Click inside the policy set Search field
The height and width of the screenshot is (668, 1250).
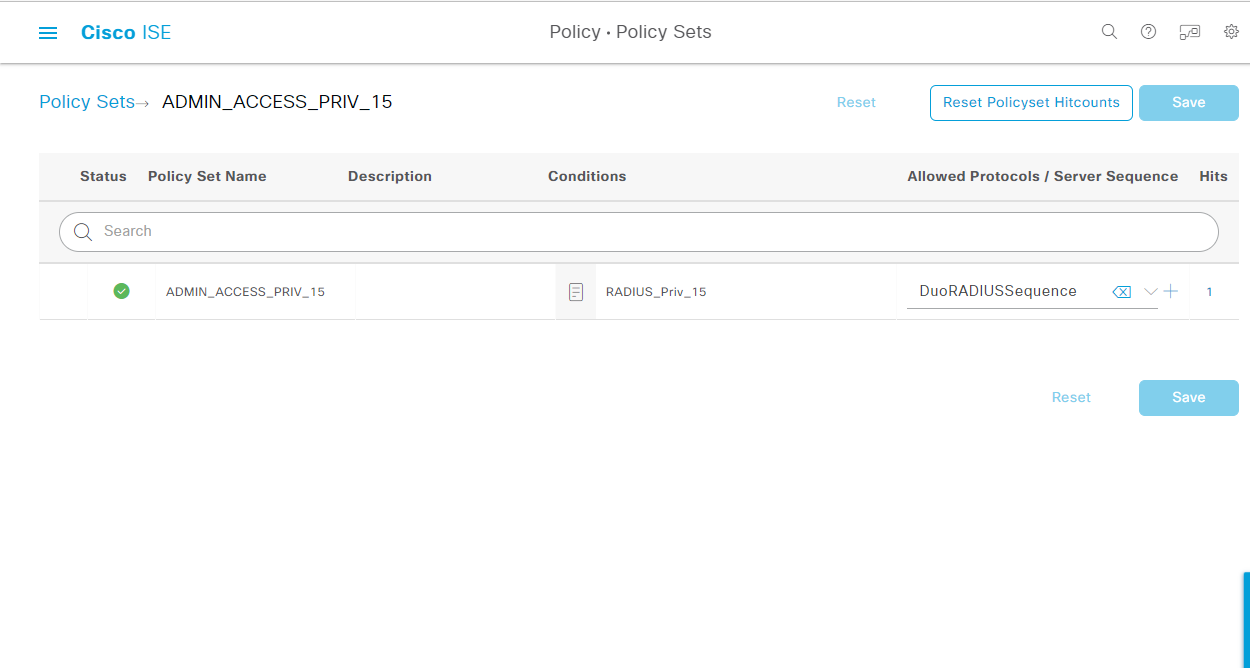pyautogui.click(x=400, y=231)
